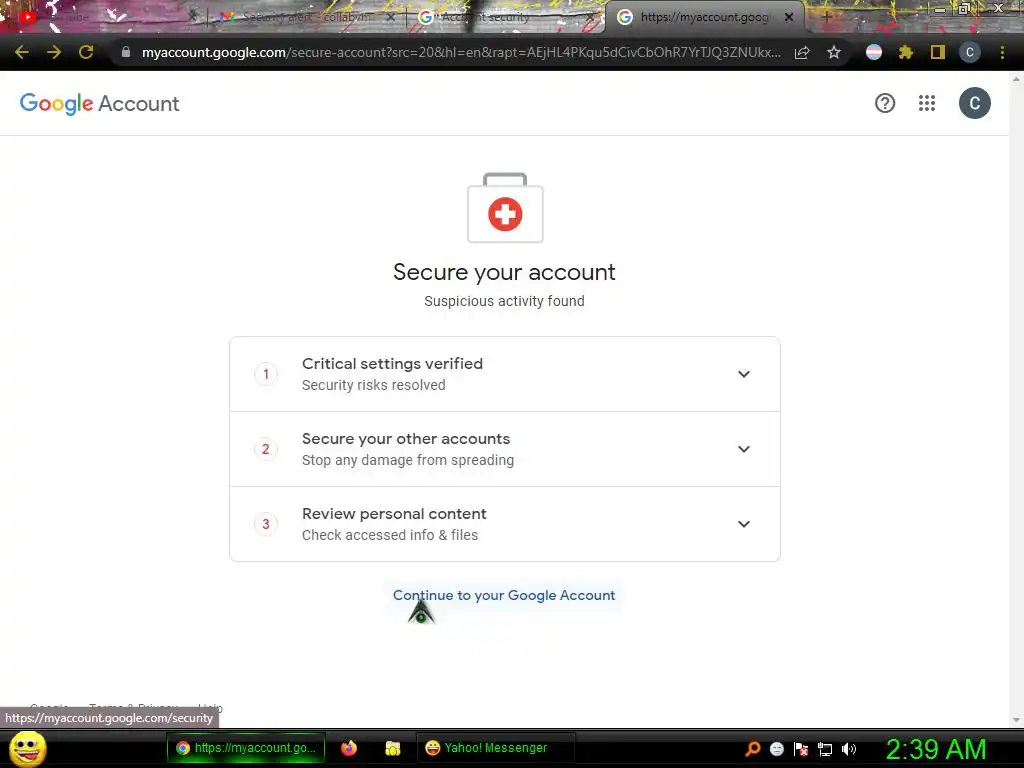Viewport: 1024px width, 768px height.
Task: Expand Review personal content chevron
Action: pos(744,524)
